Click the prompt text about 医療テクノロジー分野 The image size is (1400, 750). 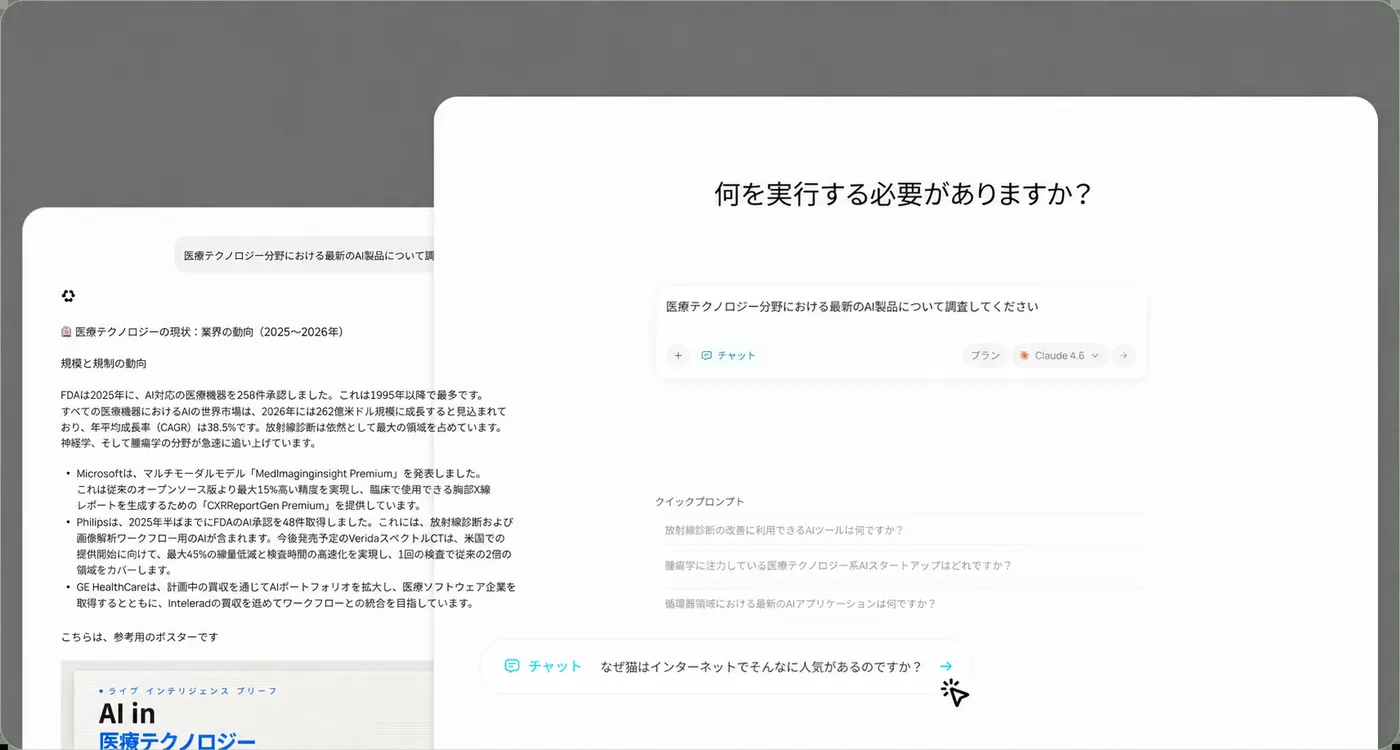(x=852, y=307)
